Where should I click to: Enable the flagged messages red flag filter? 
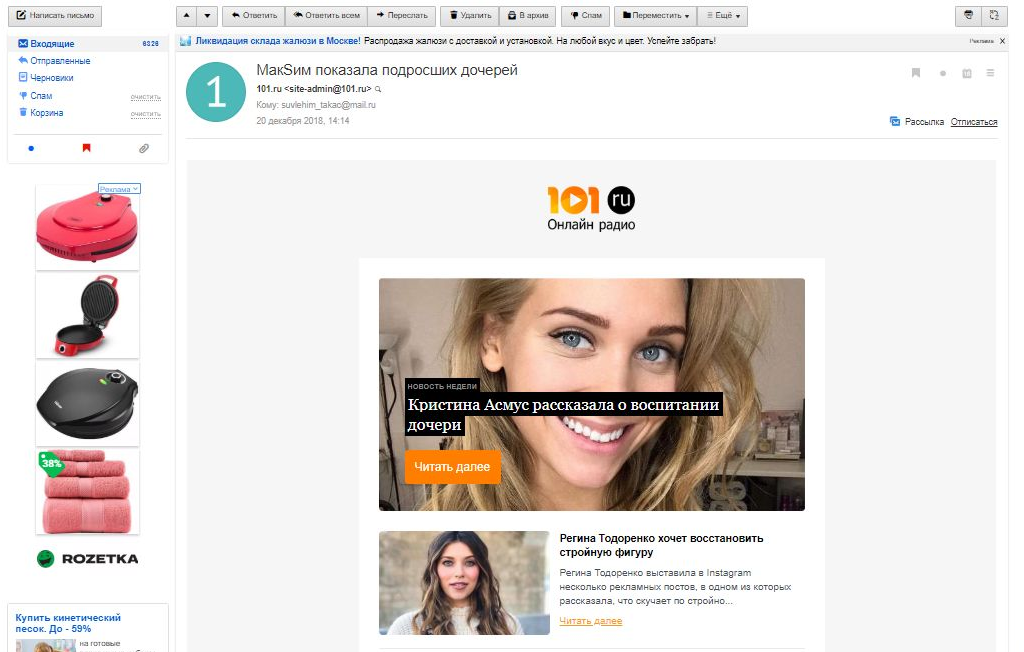click(x=85, y=147)
